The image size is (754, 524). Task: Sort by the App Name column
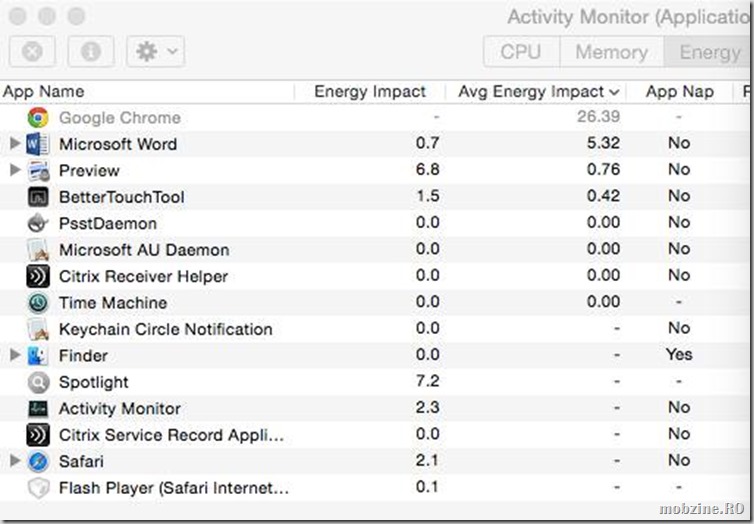147,91
